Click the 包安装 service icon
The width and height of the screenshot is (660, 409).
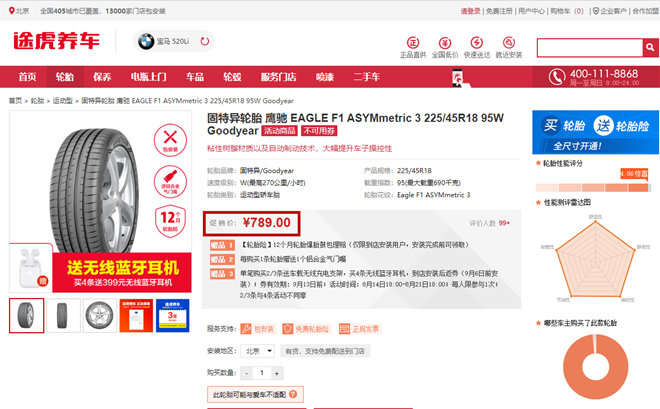tap(246, 329)
